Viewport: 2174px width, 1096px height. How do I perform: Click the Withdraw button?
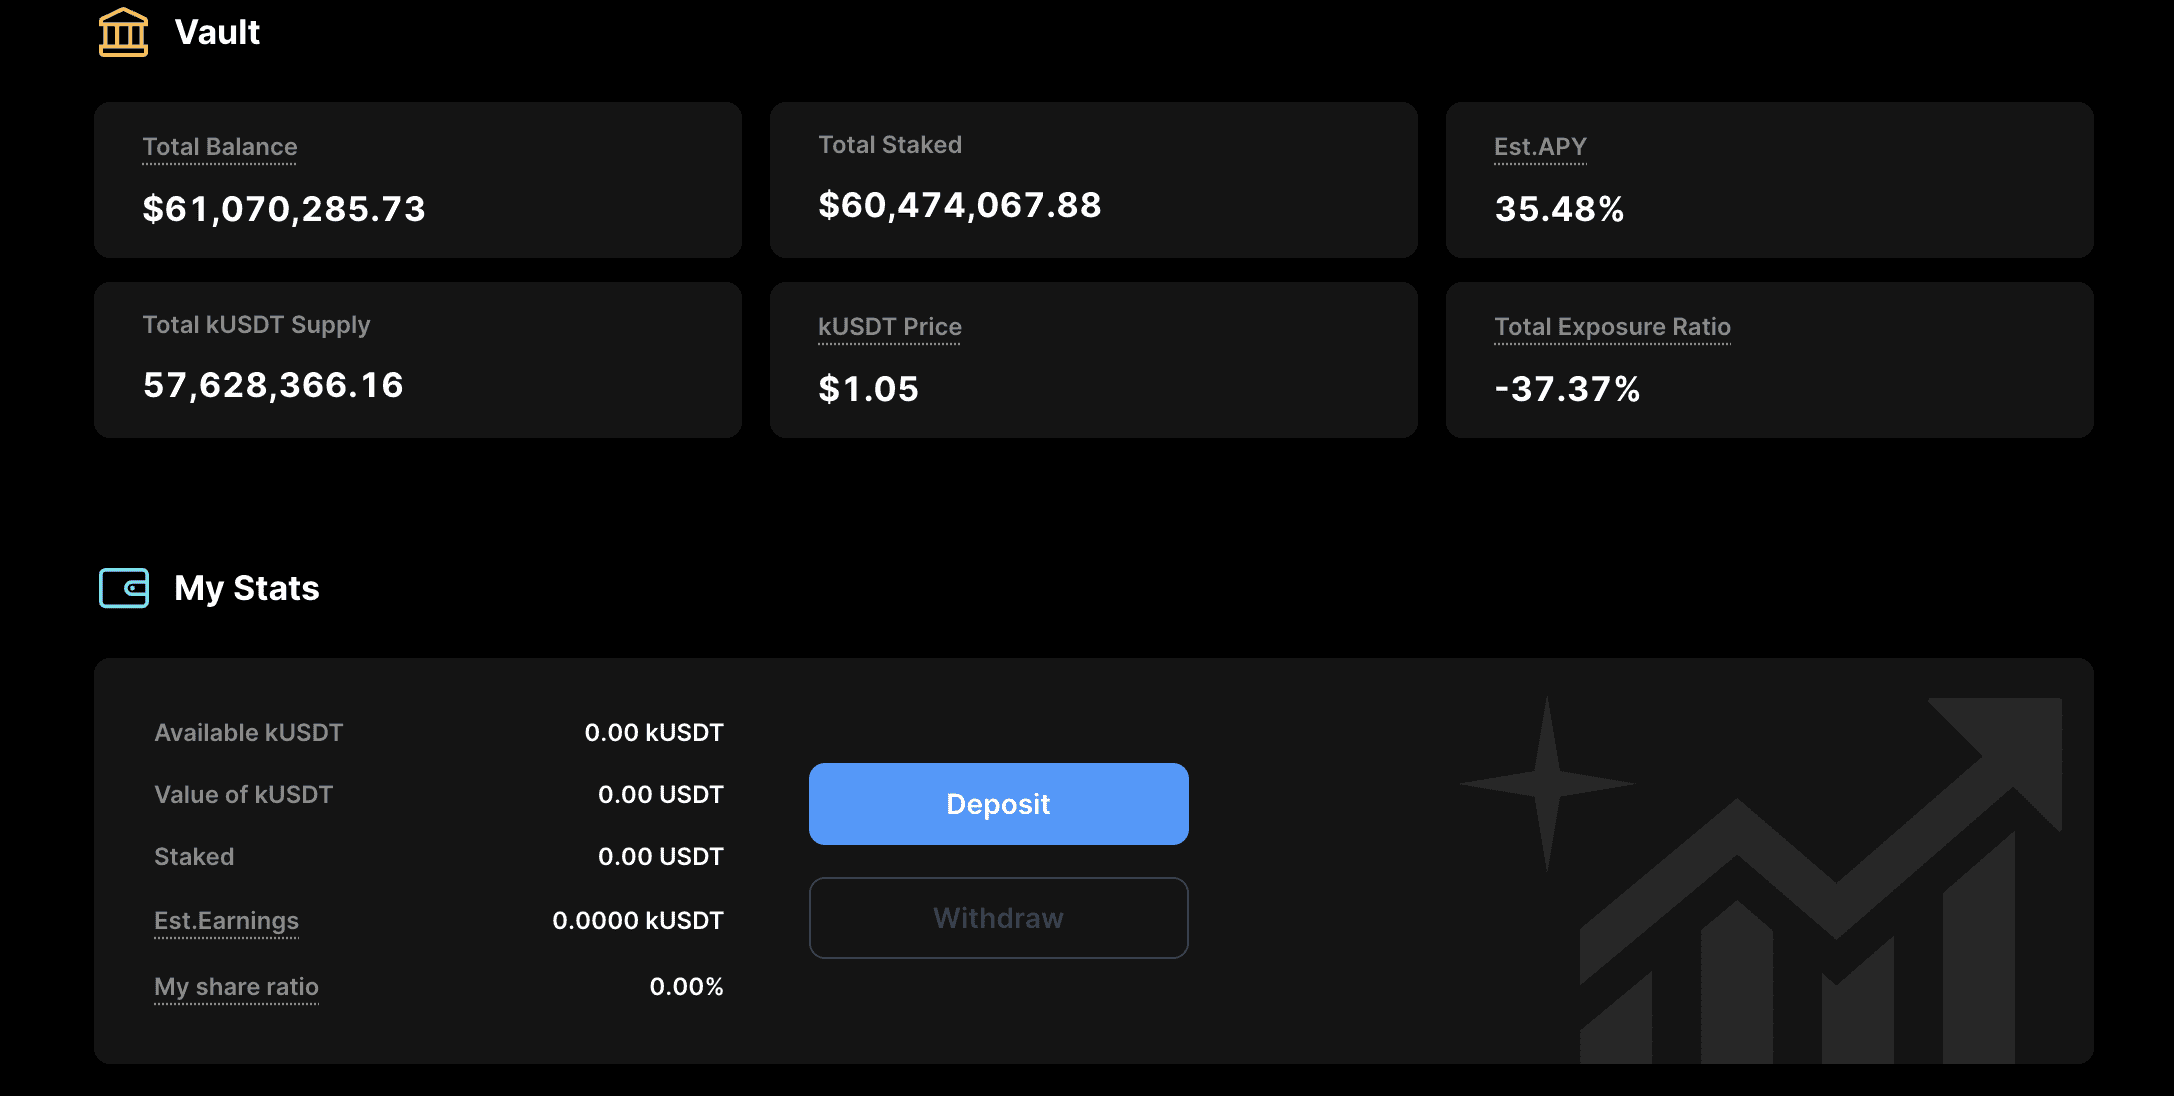[x=998, y=918]
